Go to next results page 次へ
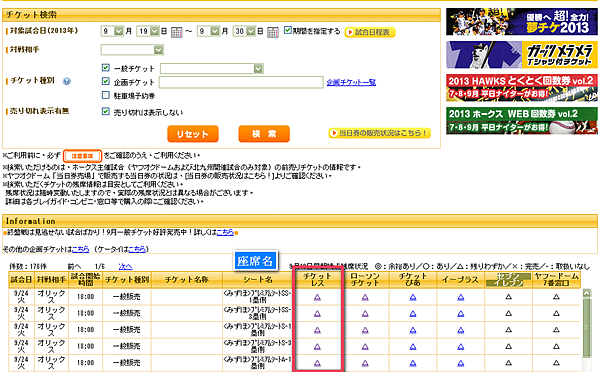Viewport: 600px width, 372px height. (x=126, y=266)
